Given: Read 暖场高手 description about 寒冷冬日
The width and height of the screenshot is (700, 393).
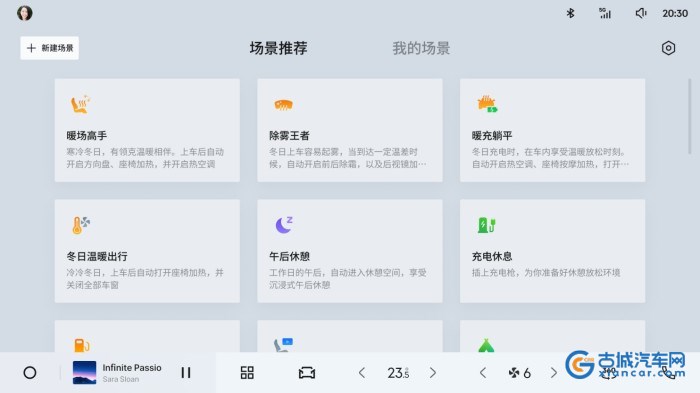Looking at the screenshot, I should point(145,158).
